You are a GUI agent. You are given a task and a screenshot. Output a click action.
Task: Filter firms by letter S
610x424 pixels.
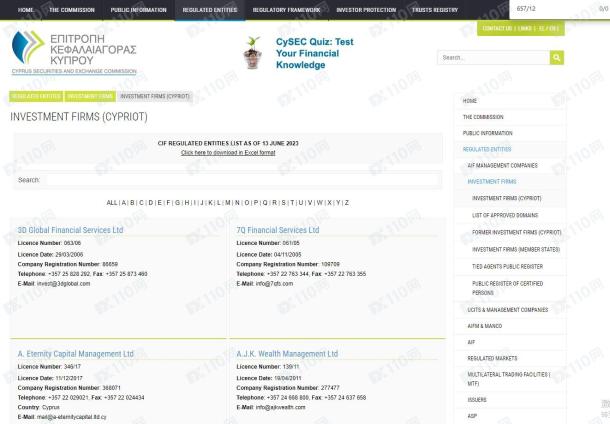click(x=283, y=203)
